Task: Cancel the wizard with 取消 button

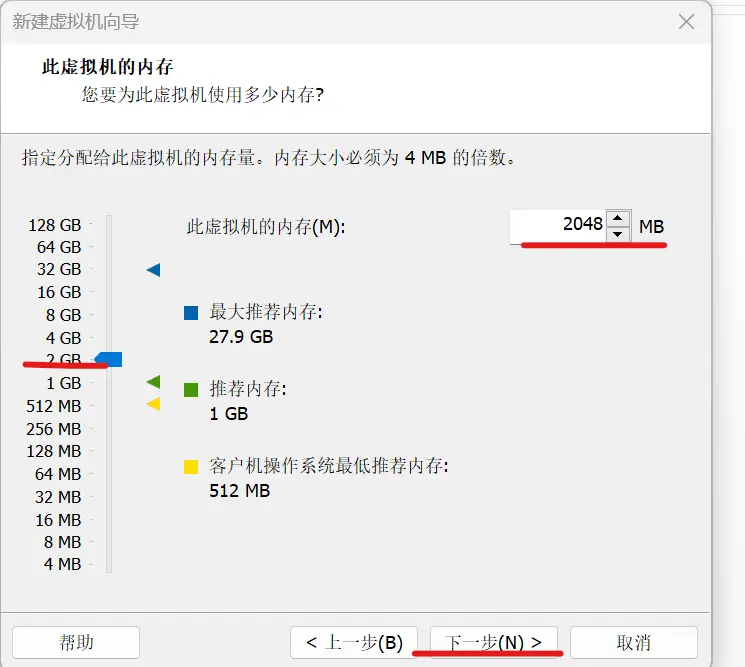Action: point(634,642)
